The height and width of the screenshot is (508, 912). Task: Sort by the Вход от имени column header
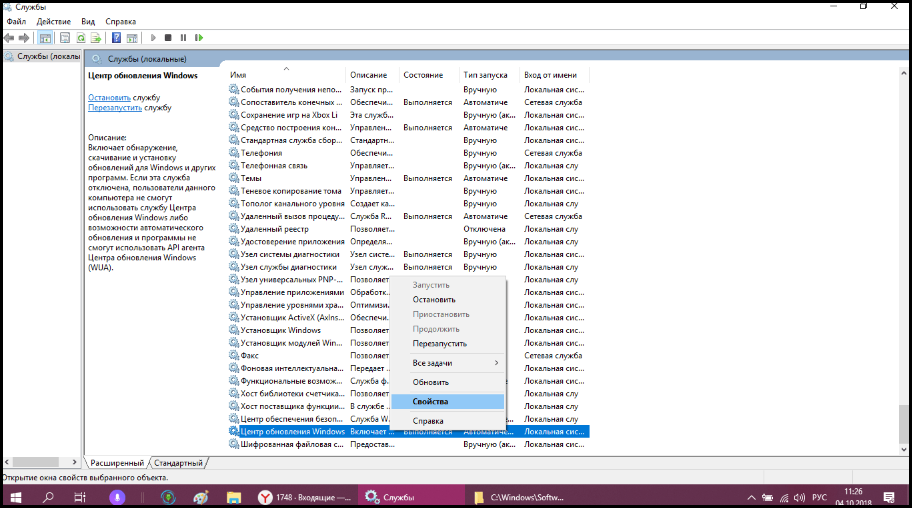point(554,75)
